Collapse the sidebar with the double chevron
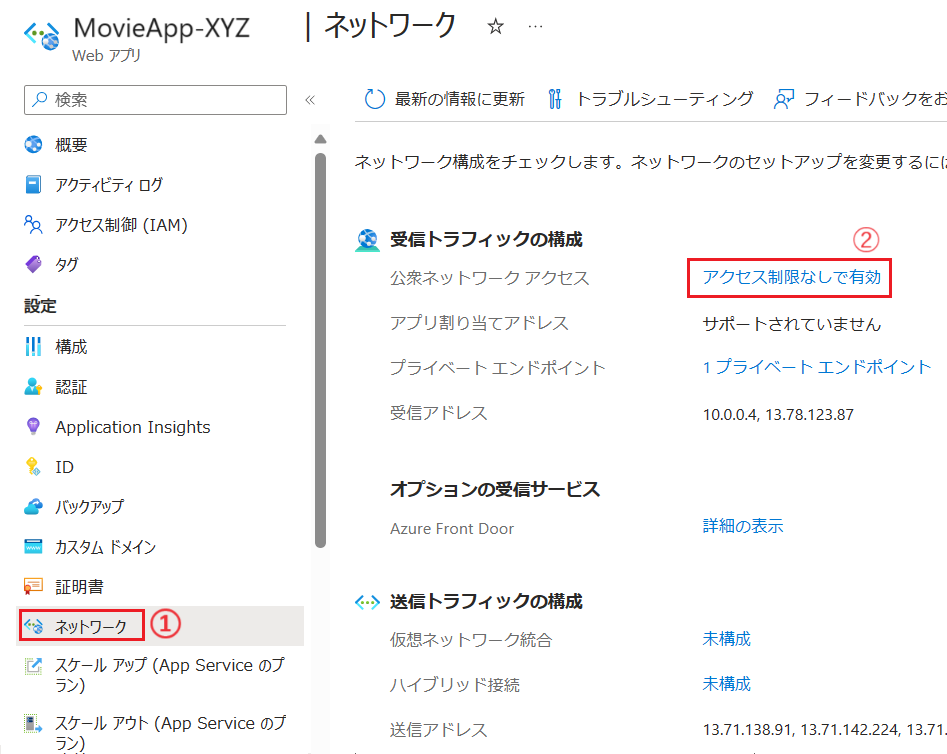Viewport: 947px width, 754px height. [310, 100]
